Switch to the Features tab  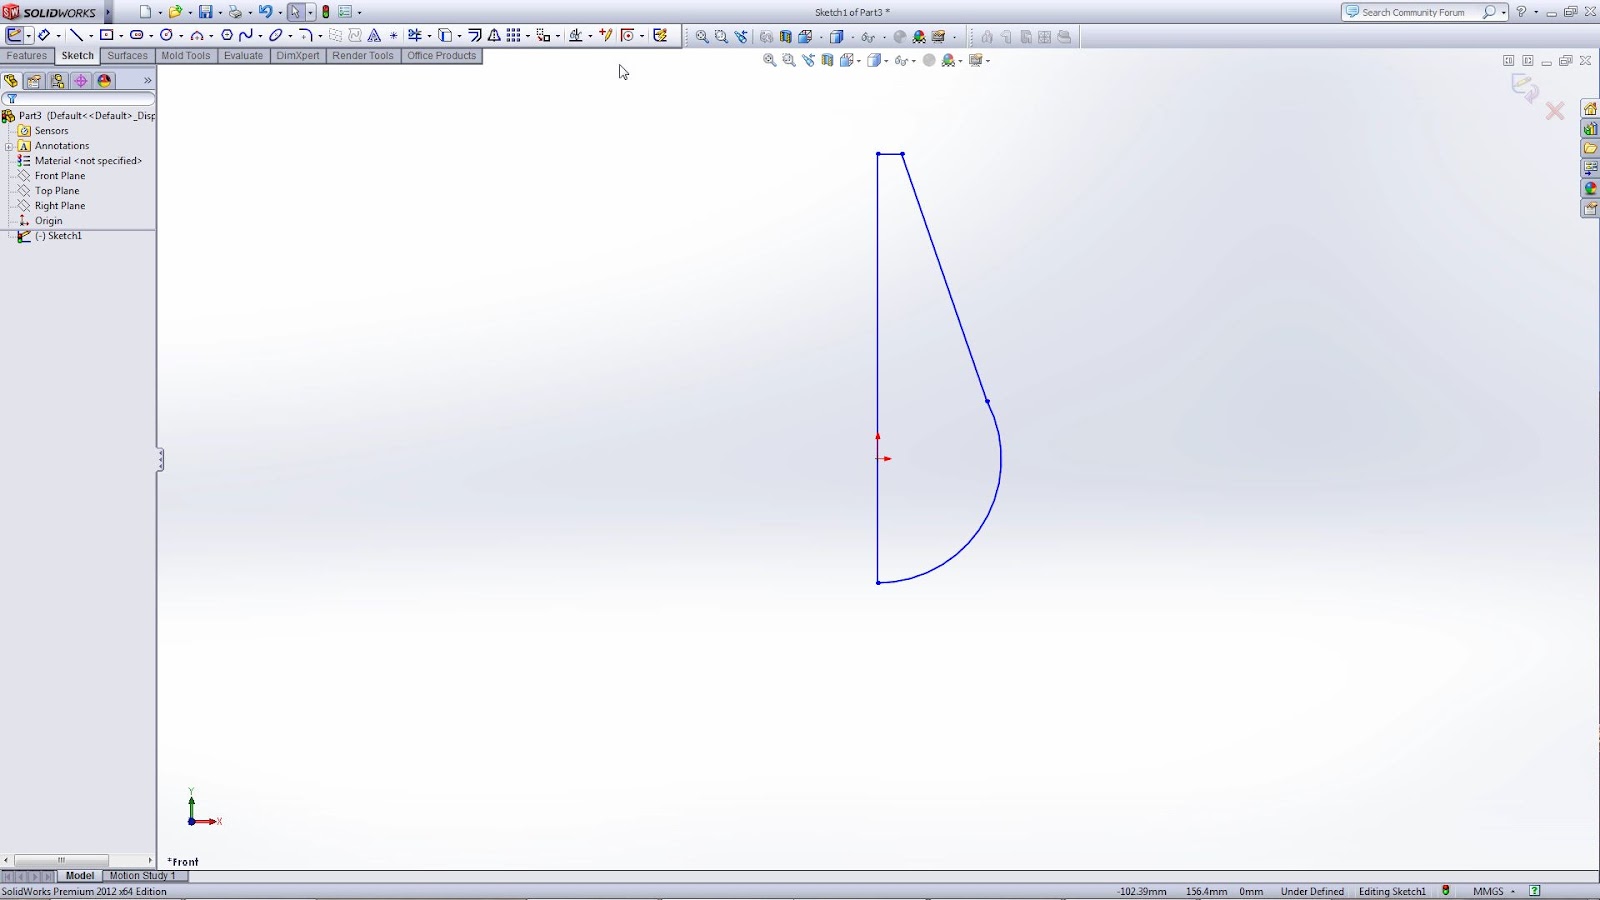[x=25, y=56]
